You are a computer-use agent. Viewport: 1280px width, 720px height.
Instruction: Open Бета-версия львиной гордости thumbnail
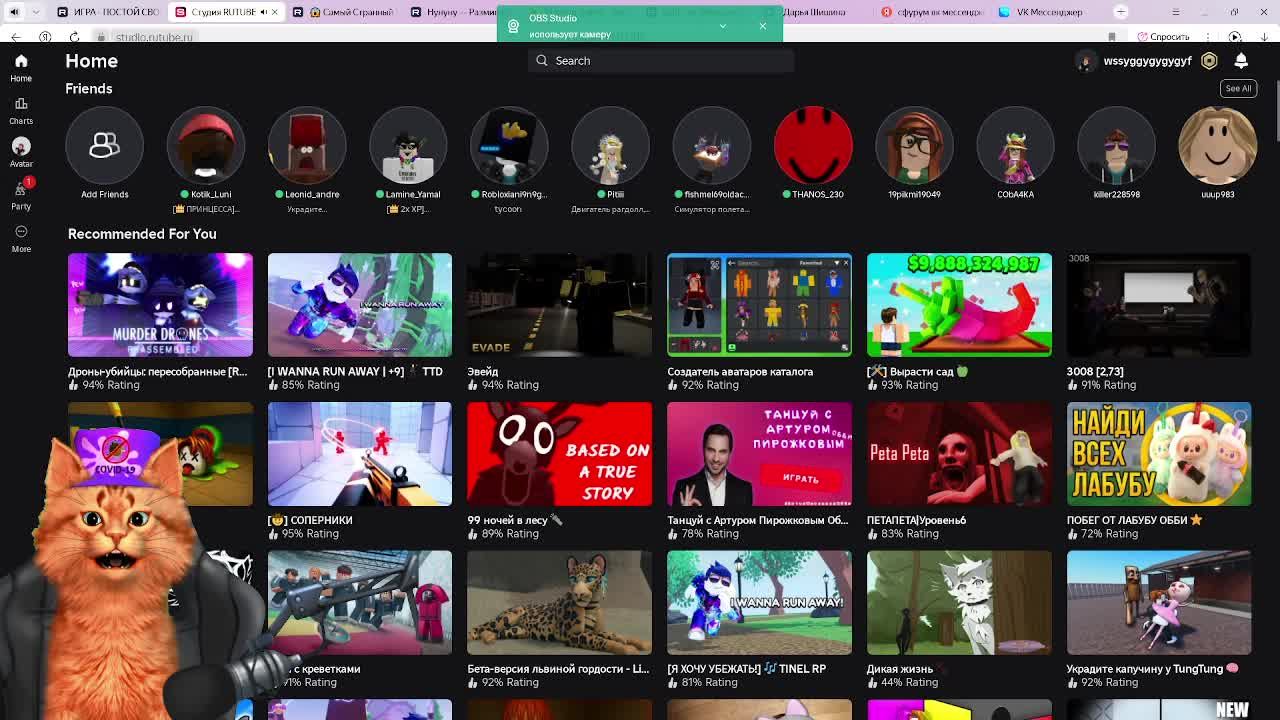point(559,603)
